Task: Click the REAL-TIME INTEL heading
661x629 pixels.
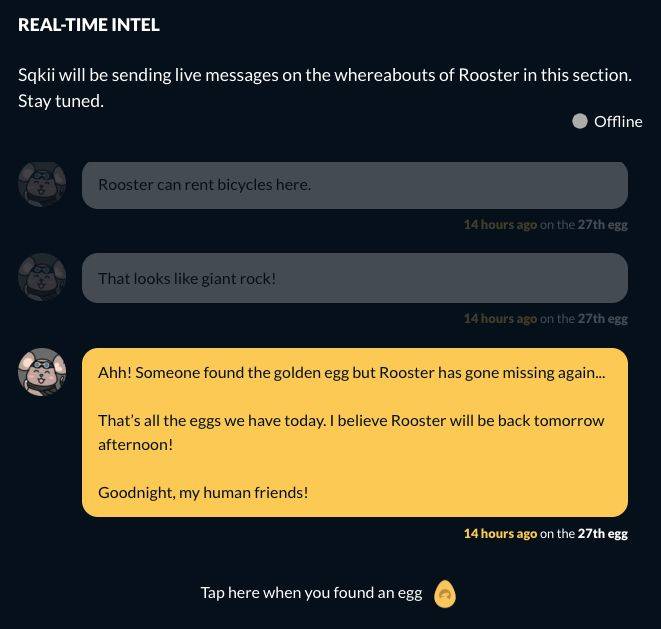Action: (x=89, y=25)
